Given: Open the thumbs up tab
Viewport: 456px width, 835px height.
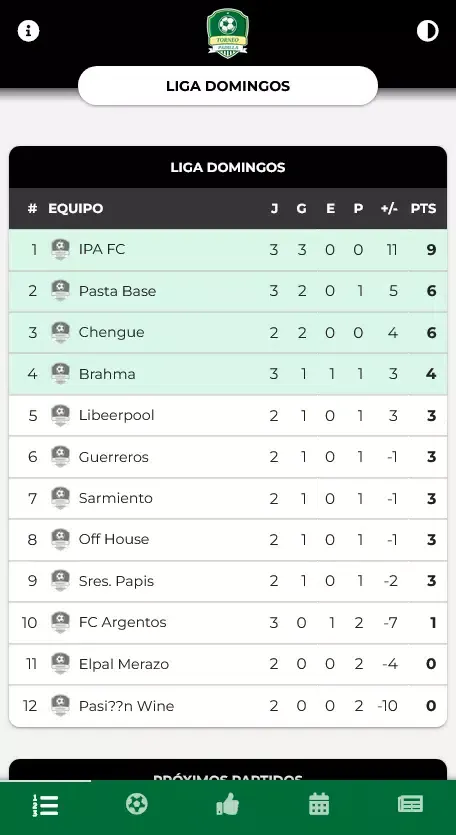Looking at the screenshot, I should tap(227, 804).
